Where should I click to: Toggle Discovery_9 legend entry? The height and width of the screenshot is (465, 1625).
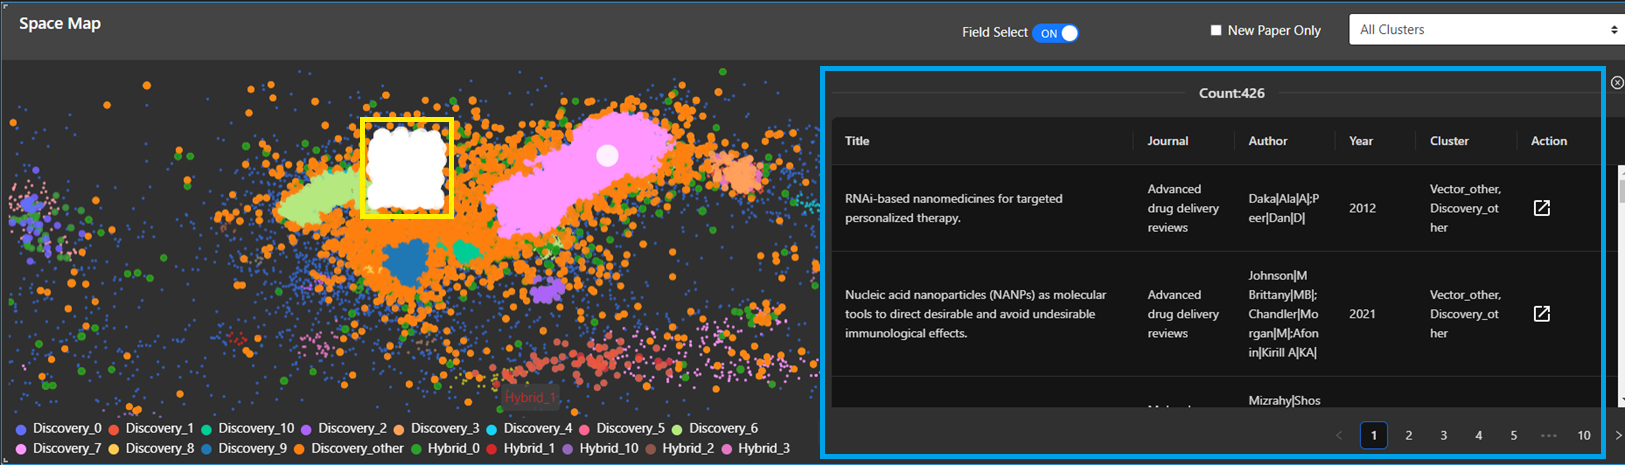click(243, 448)
